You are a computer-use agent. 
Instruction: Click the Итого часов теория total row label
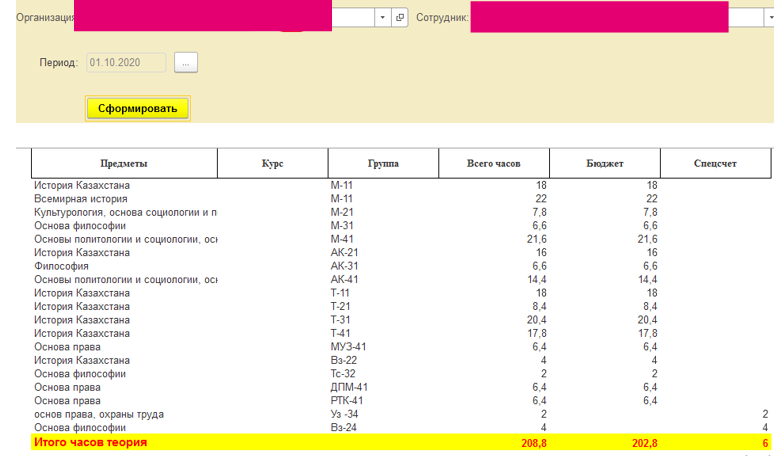[x=91, y=442]
